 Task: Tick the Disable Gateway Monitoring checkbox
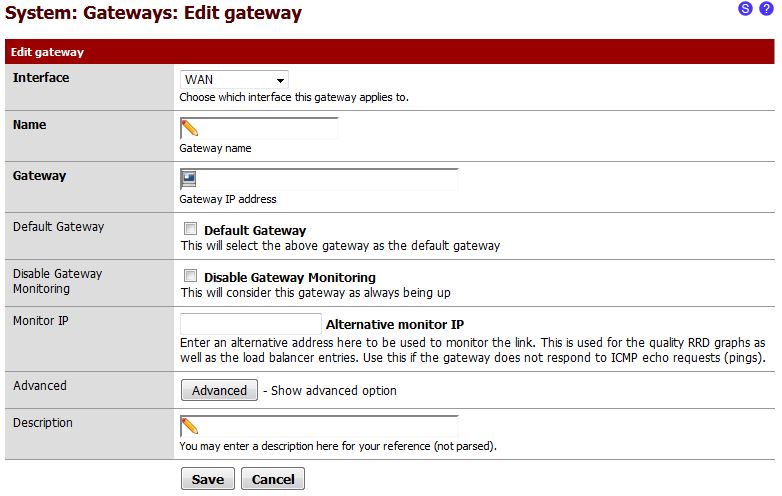click(x=190, y=276)
